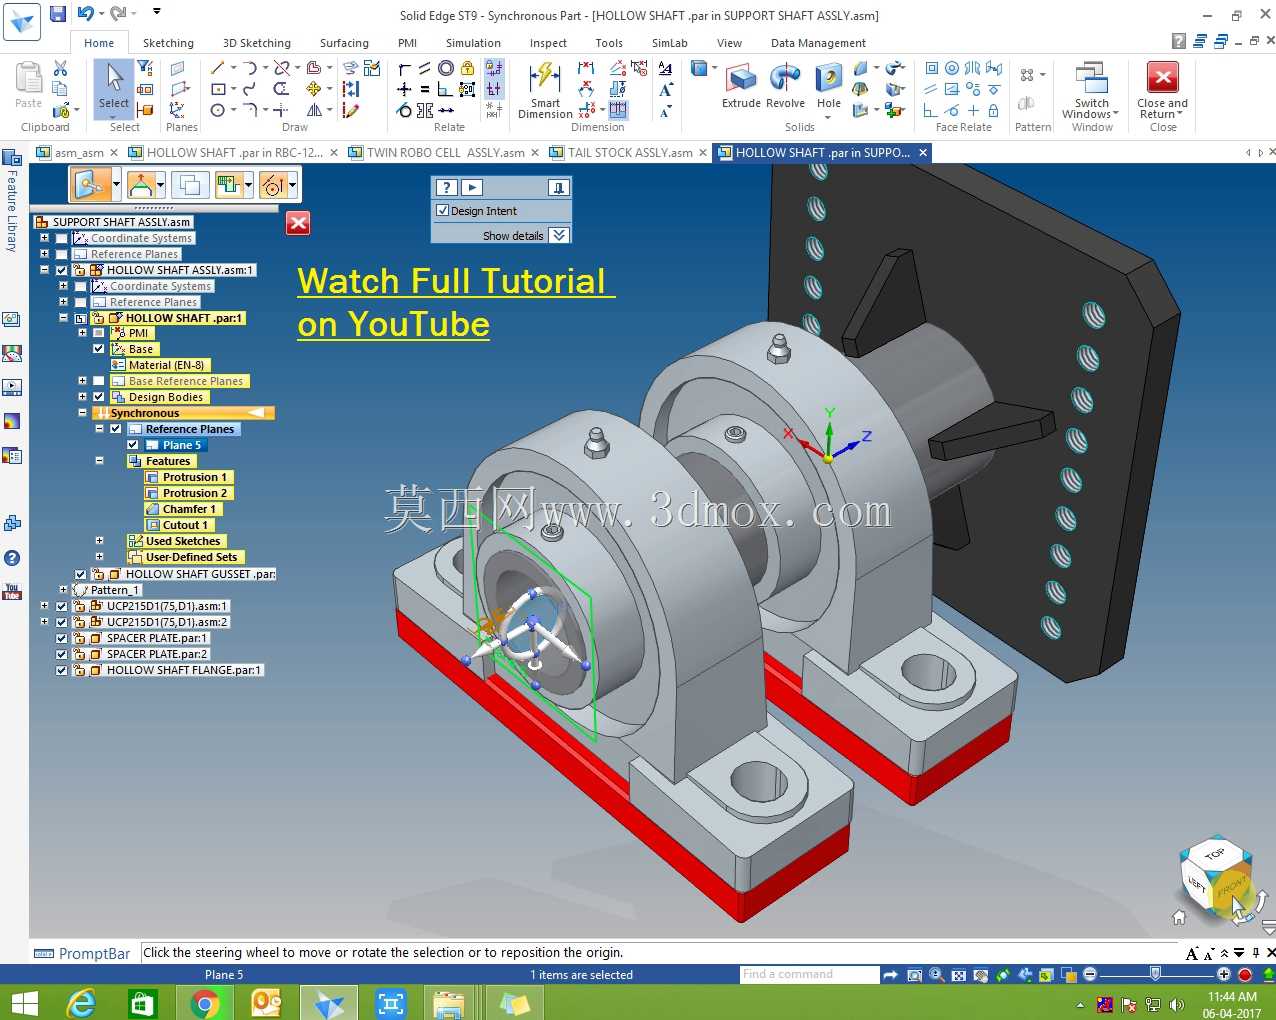Activate the Smart Dimension tool
The image size is (1276, 1020).
545,90
